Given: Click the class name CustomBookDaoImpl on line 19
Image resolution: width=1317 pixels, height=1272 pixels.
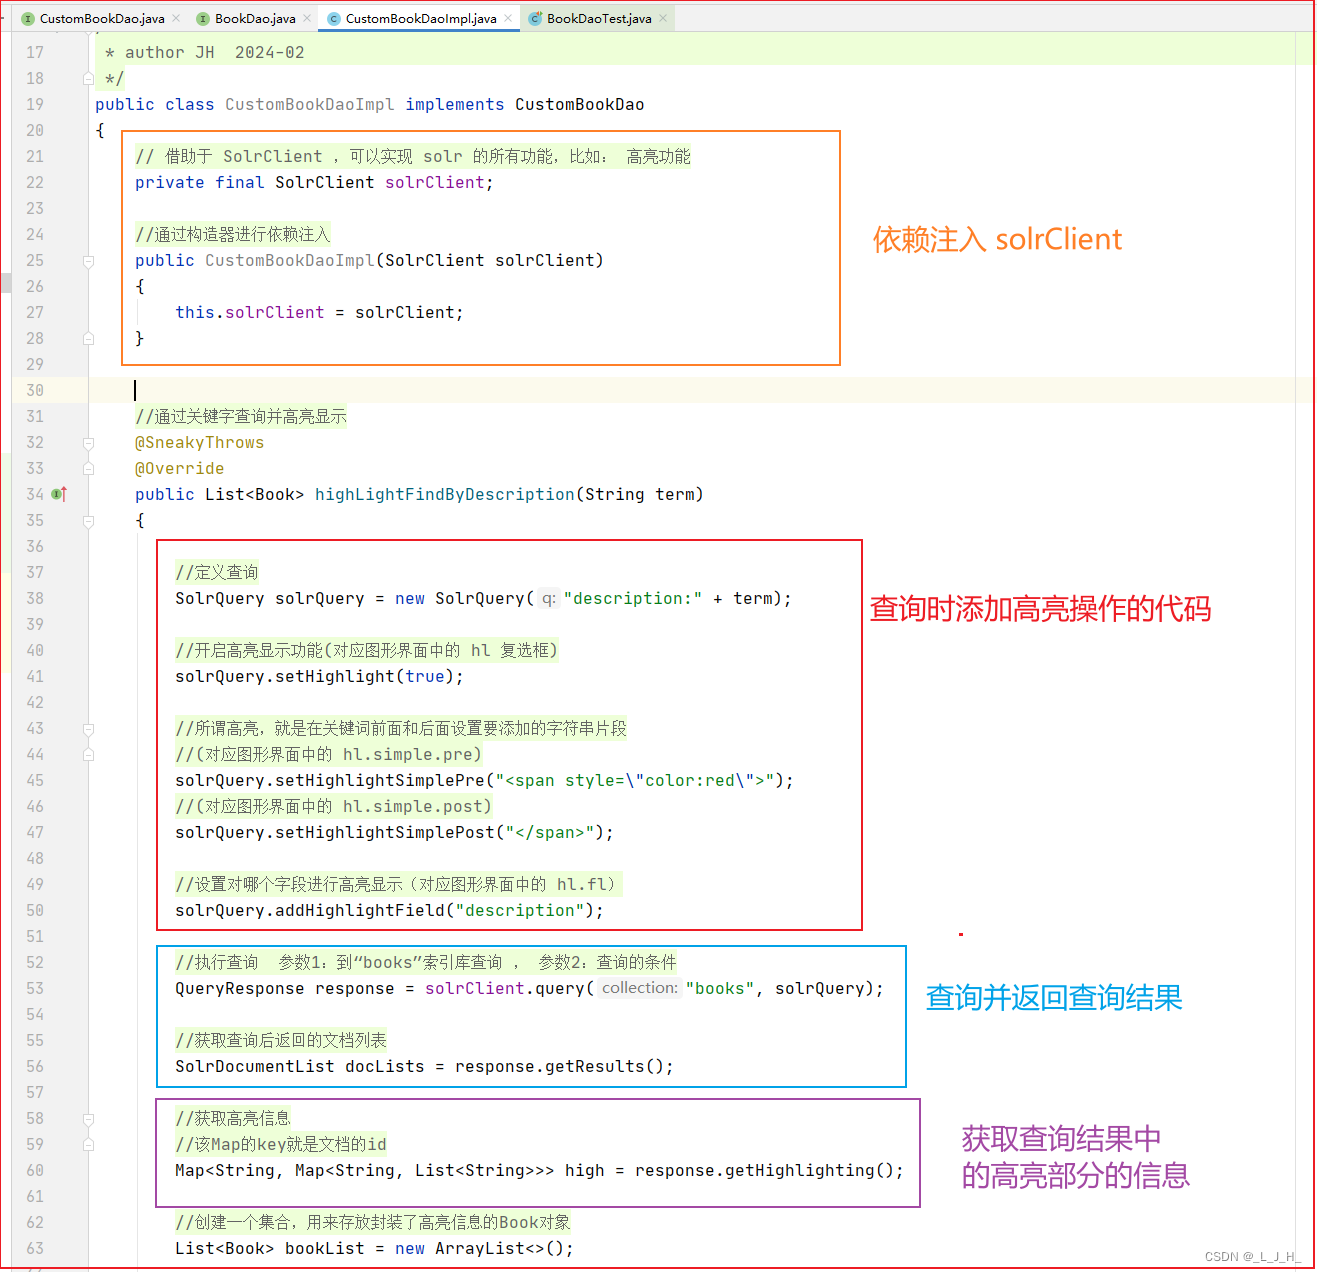Looking at the screenshot, I should click(x=309, y=104).
